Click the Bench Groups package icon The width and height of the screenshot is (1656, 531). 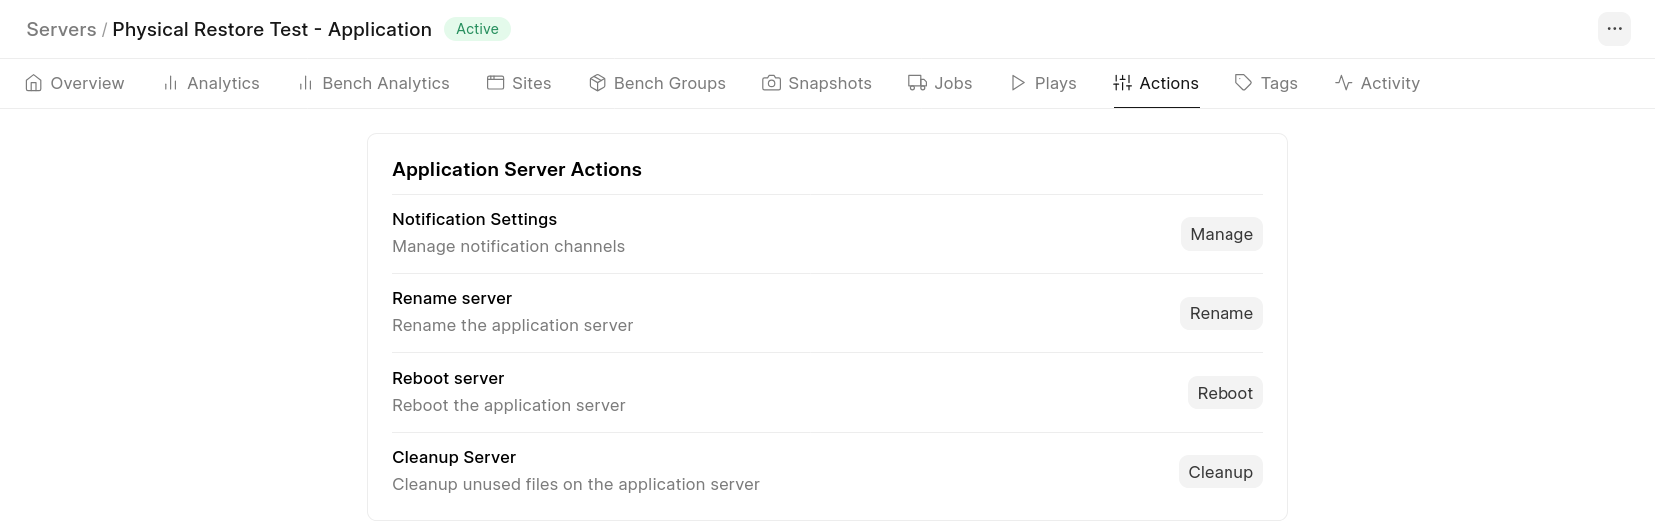click(597, 83)
